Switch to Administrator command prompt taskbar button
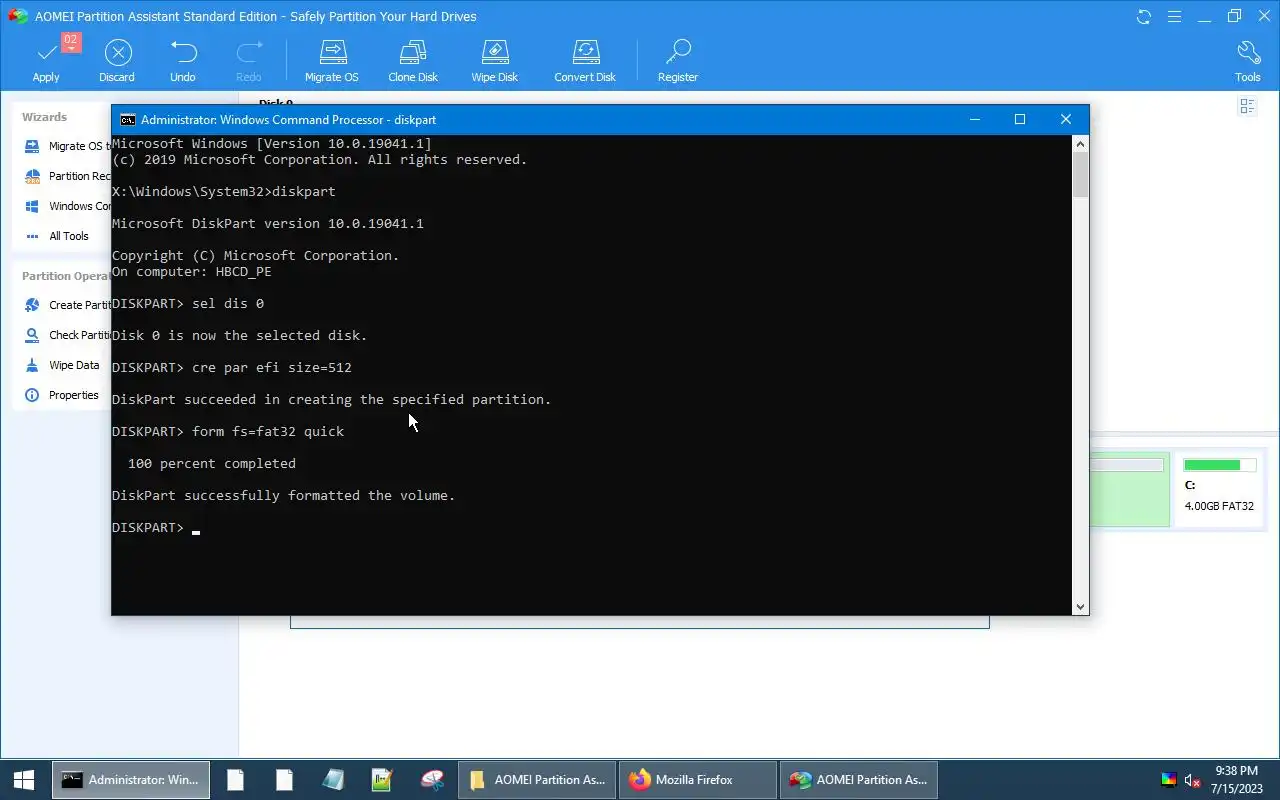Screen dimensions: 1280x800 coord(131,780)
